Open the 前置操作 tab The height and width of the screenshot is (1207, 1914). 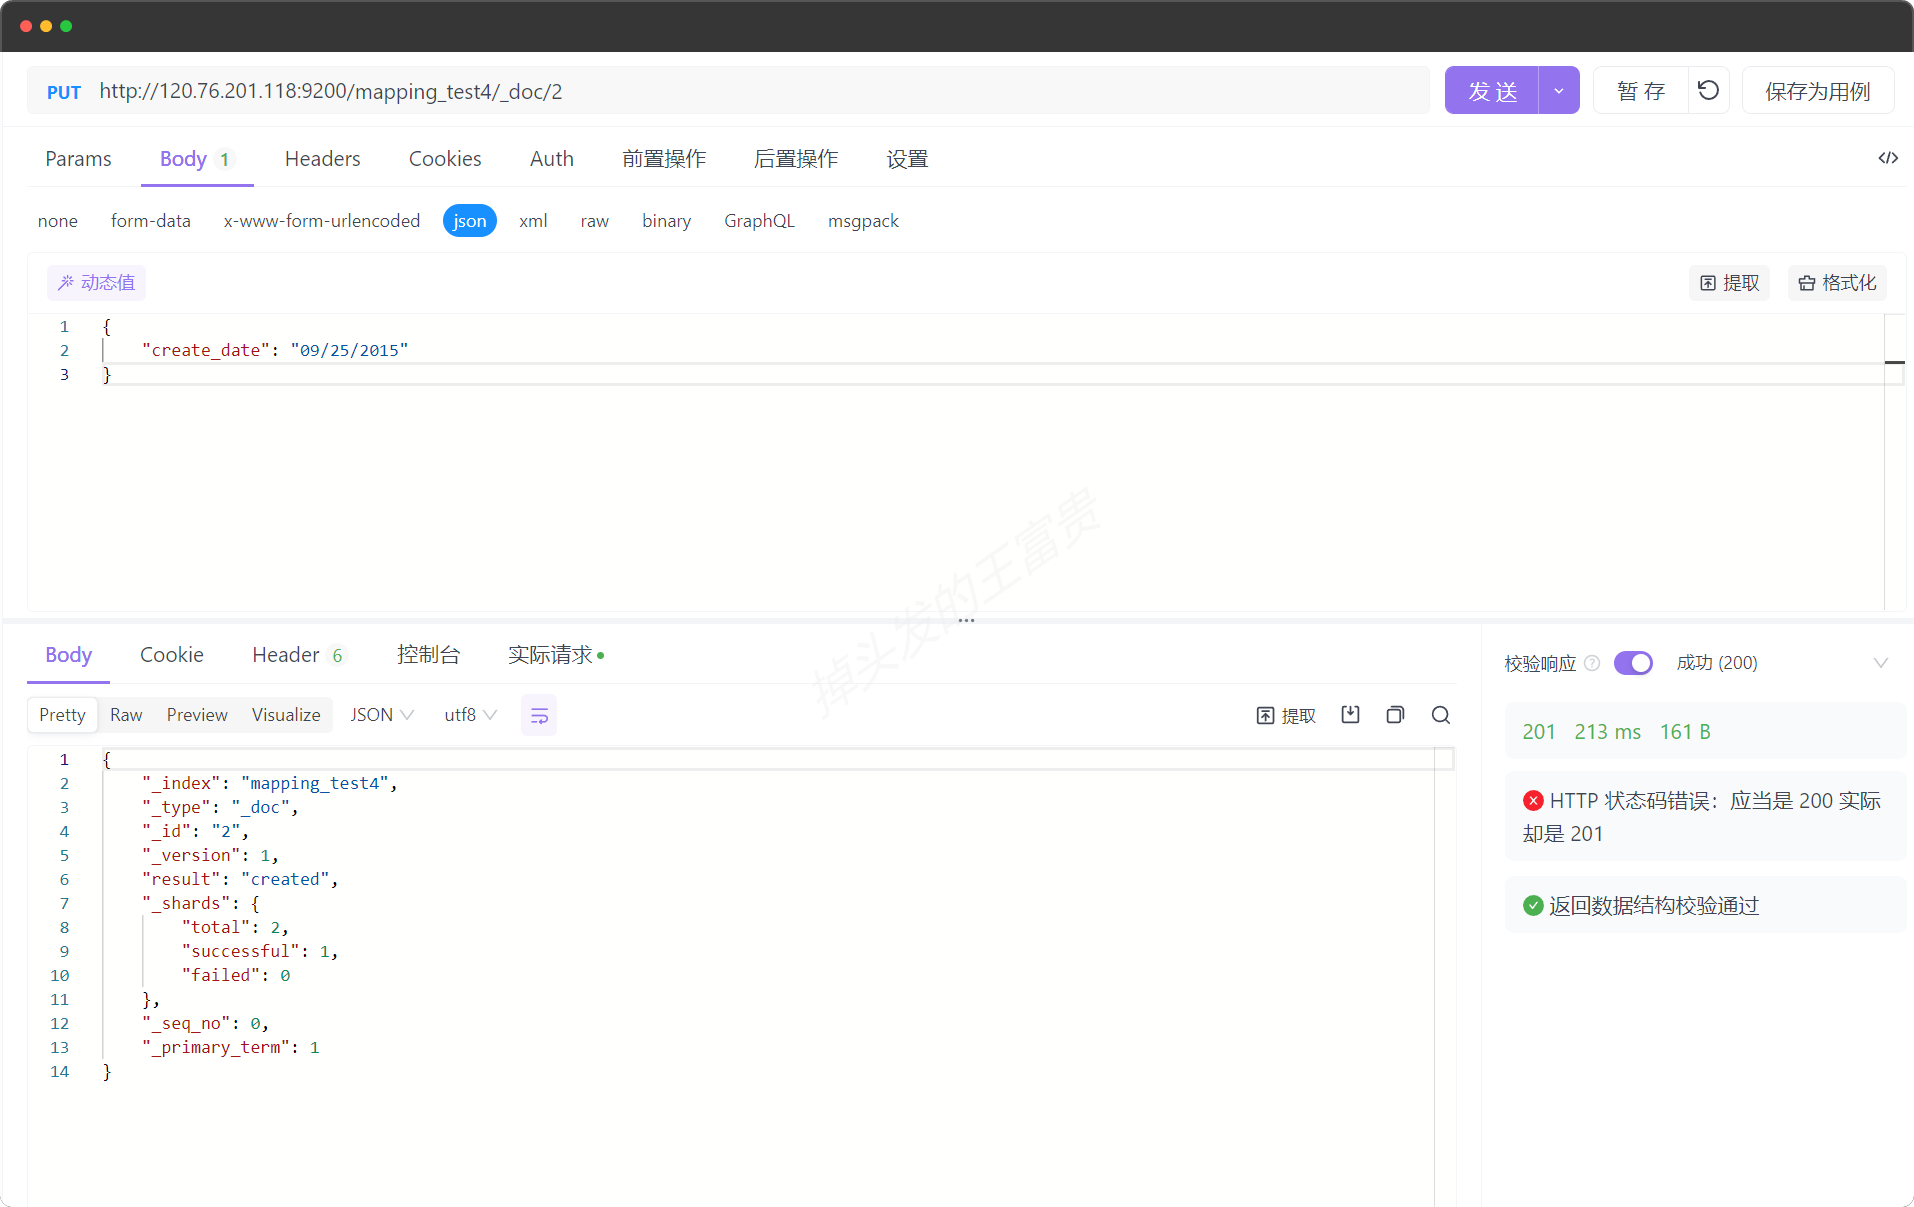point(664,159)
